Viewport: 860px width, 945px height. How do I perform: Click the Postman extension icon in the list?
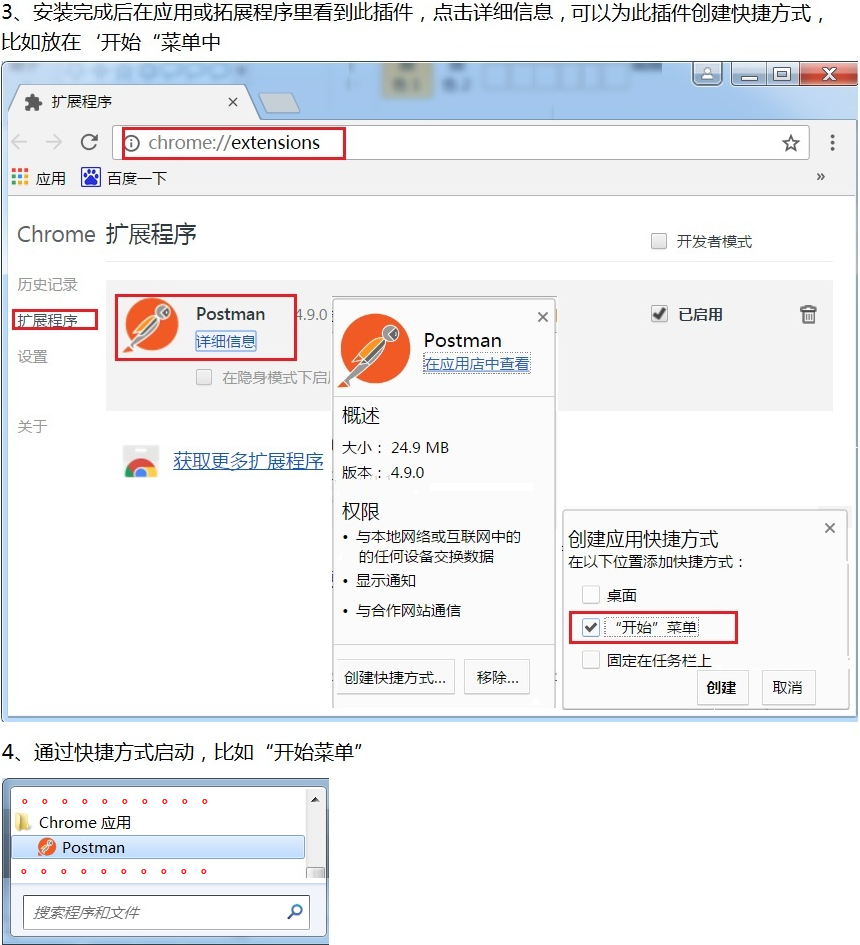[x=151, y=325]
